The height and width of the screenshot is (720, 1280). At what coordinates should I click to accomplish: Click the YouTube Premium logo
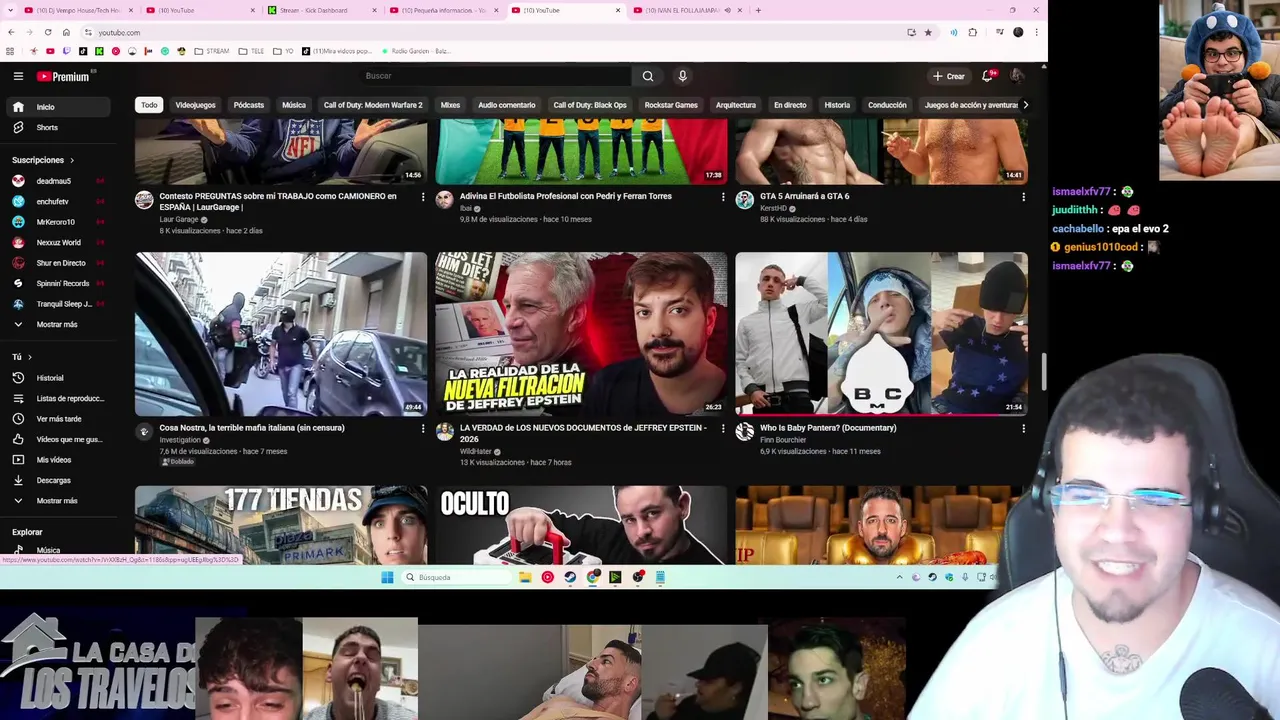pyautogui.click(x=64, y=76)
